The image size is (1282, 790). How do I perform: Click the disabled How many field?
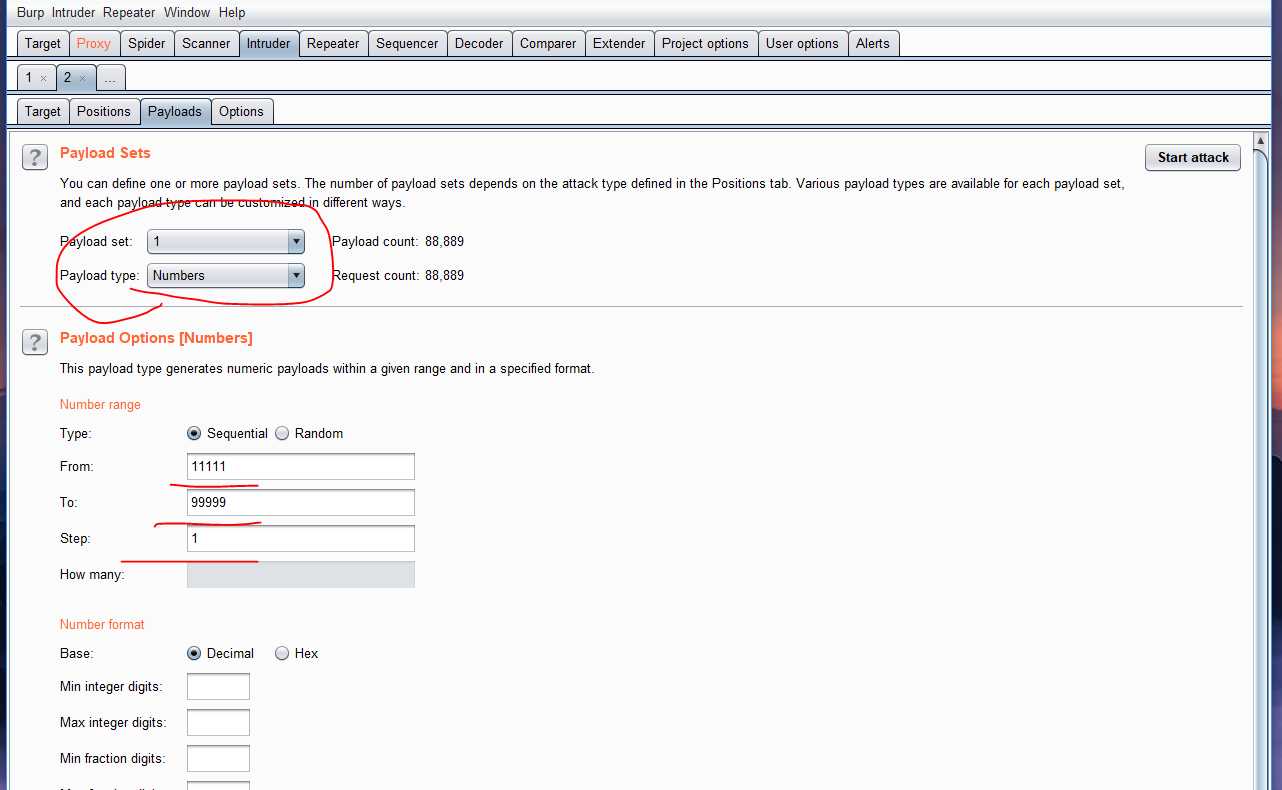pyautogui.click(x=301, y=574)
